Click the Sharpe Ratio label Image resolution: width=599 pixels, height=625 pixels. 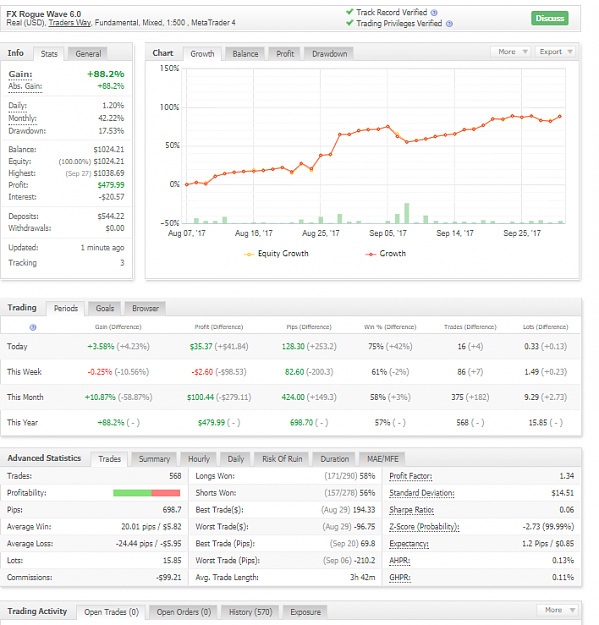pyautogui.click(x=411, y=510)
